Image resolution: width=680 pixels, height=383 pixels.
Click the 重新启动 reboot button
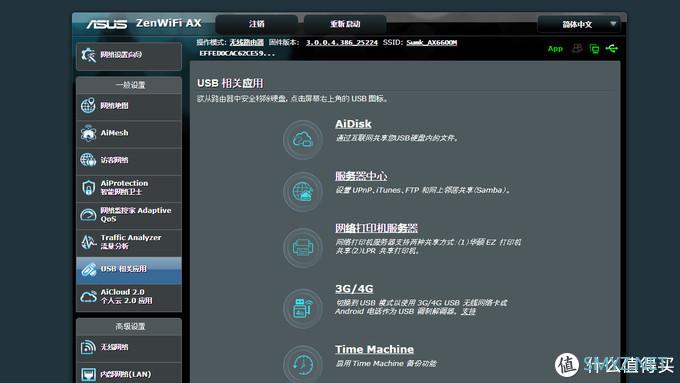coord(345,24)
